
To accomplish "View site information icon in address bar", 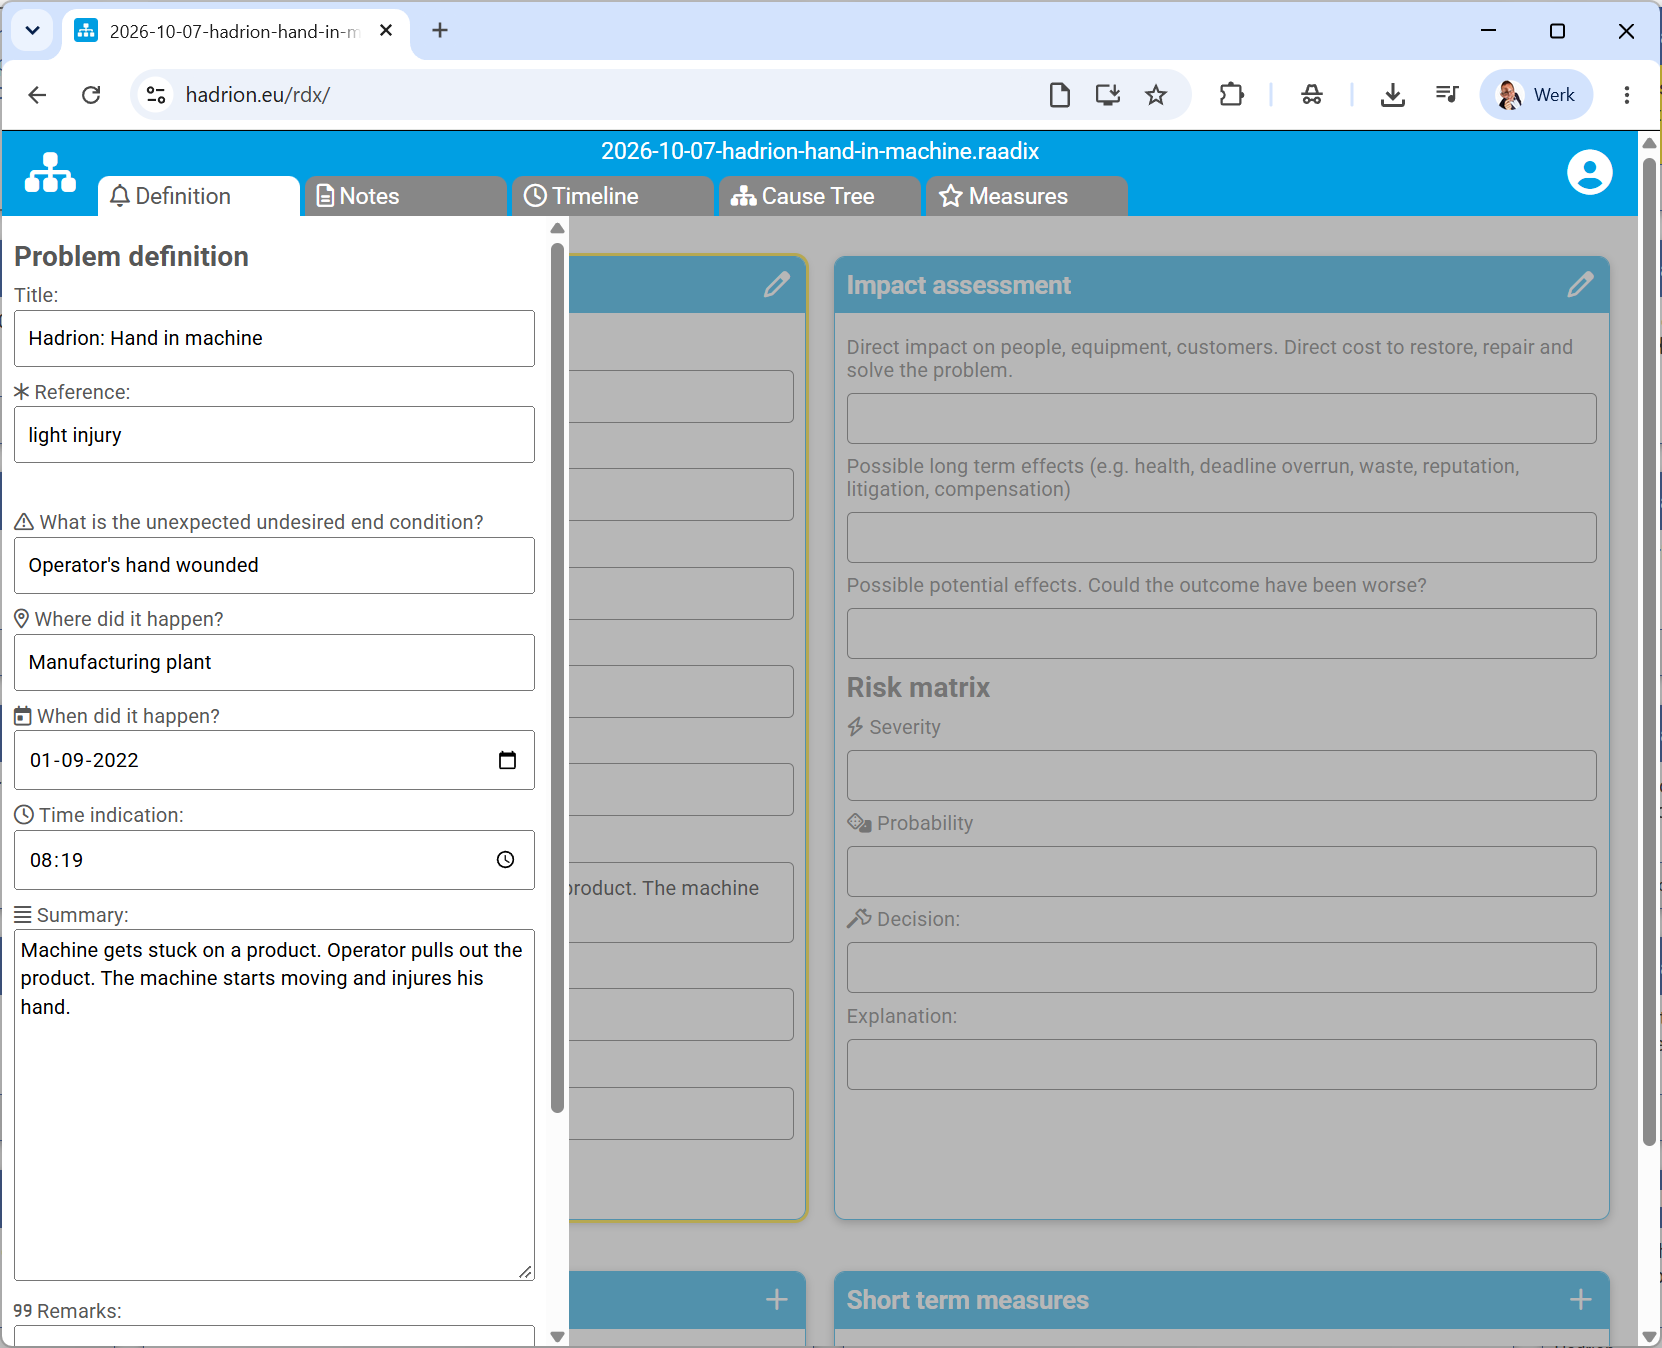I will [x=156, y=95].
